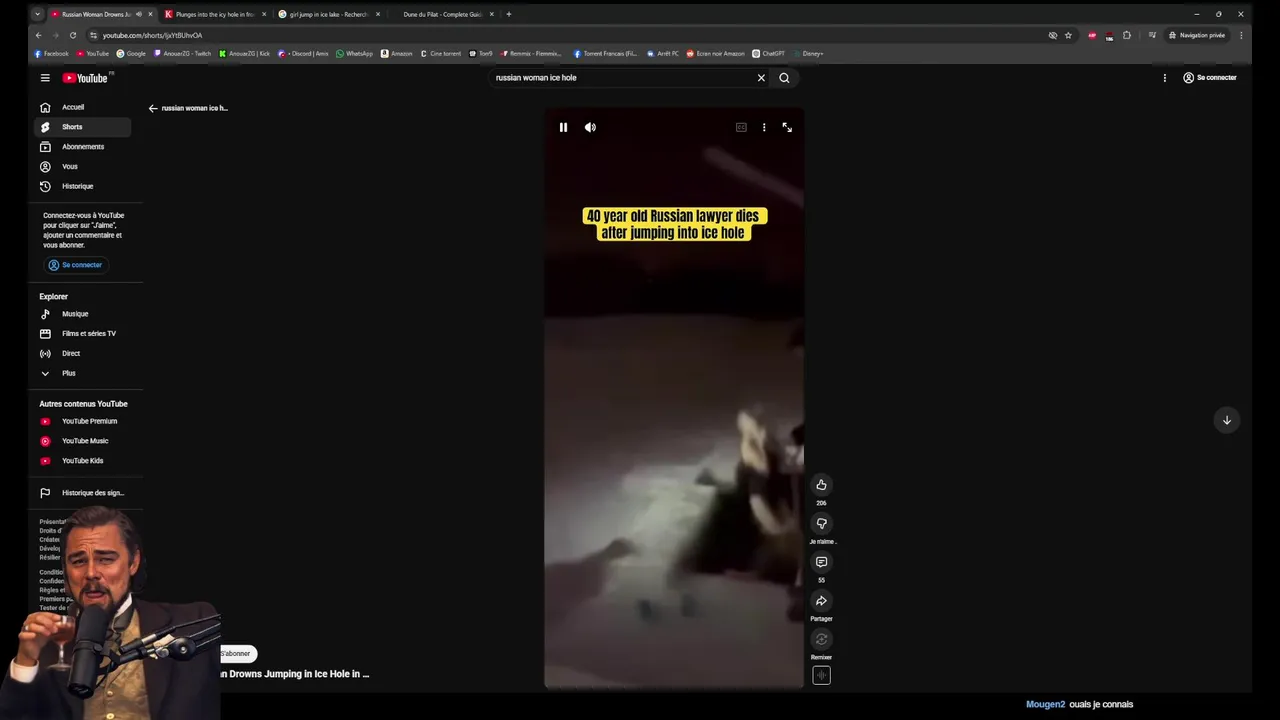Screen dimensions: 1280x720
Task: Open the YouTube bookmark
Action: 93,54
